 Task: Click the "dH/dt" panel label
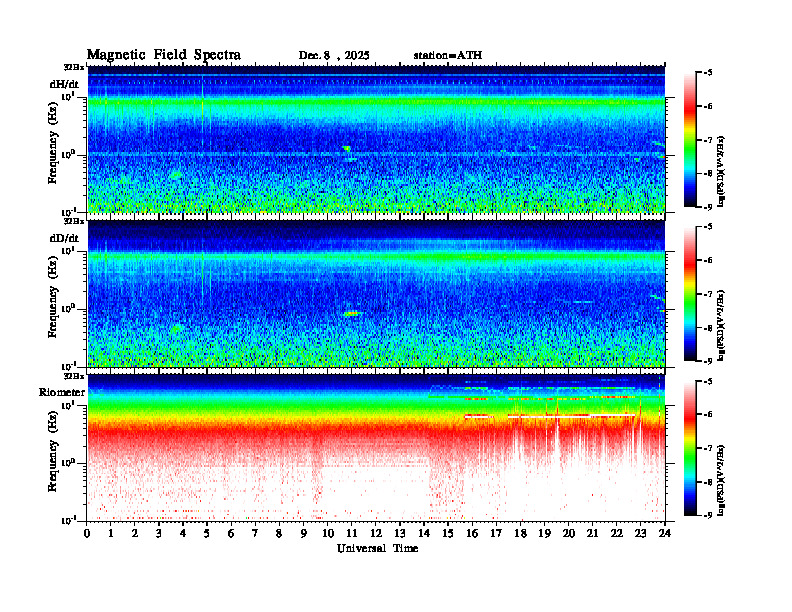tap(64, 84)
